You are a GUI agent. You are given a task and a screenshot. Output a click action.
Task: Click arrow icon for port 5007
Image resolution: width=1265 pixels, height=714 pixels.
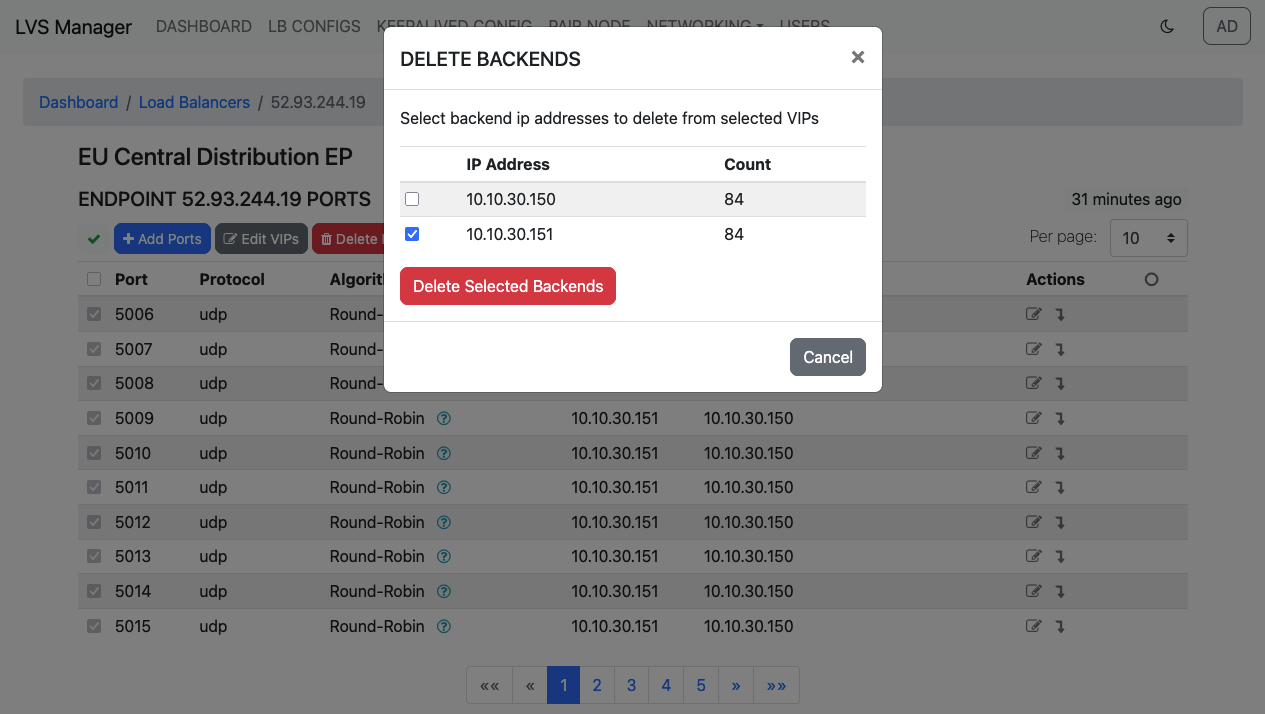point(1060,350)
